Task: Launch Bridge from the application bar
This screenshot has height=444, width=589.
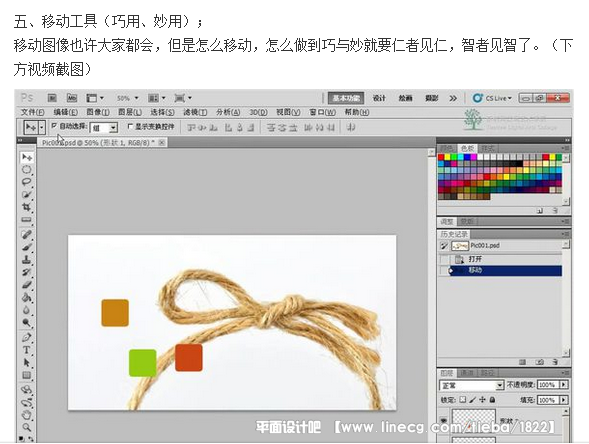Action: point(52,98)
